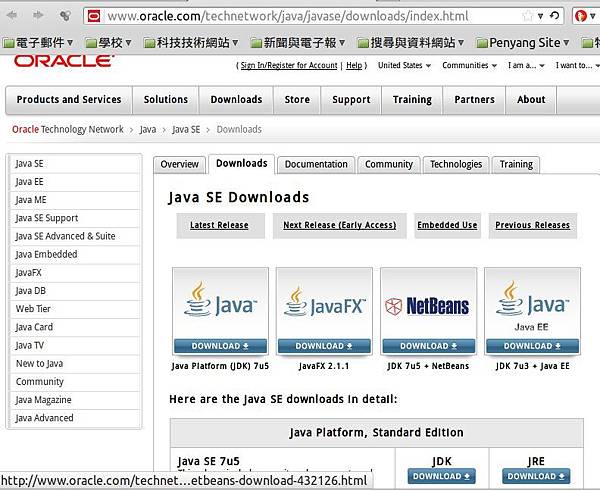Download Java Platform (JDK) 7u5
The width and height of the screenshot is (600, 491).
pyautogui.click(x=220, y=346)
